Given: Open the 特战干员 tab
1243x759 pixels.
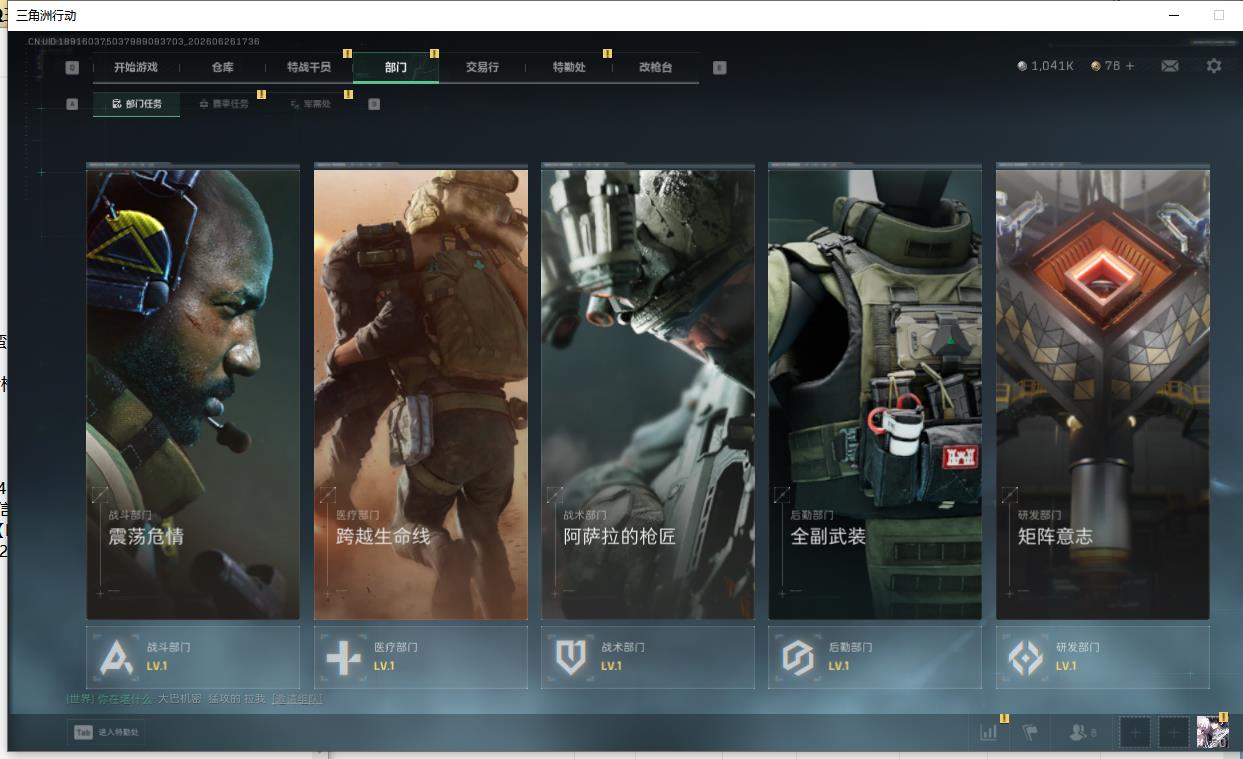Looking at the screenshot, I should pyautogui.click(x=309, y=67).
